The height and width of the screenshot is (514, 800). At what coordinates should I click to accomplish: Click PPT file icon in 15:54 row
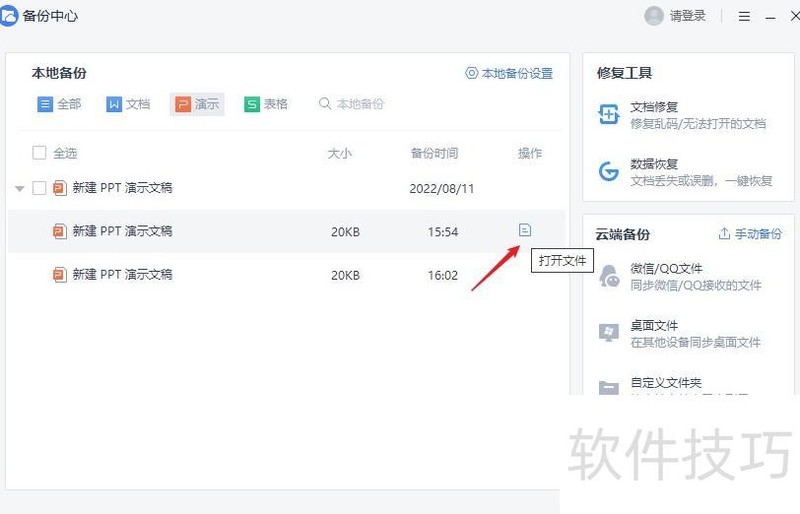(x=60, y=231)
